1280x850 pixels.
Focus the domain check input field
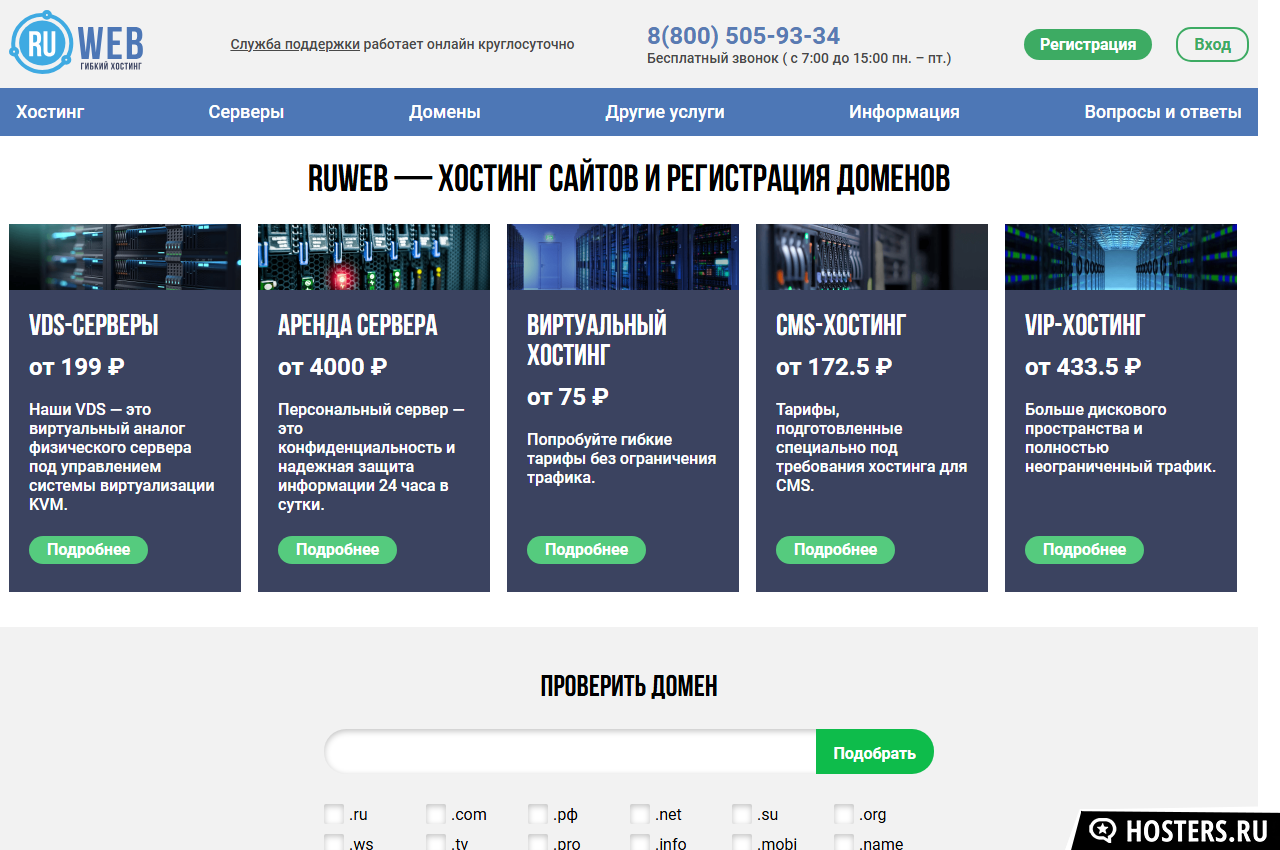pos(570,752)
